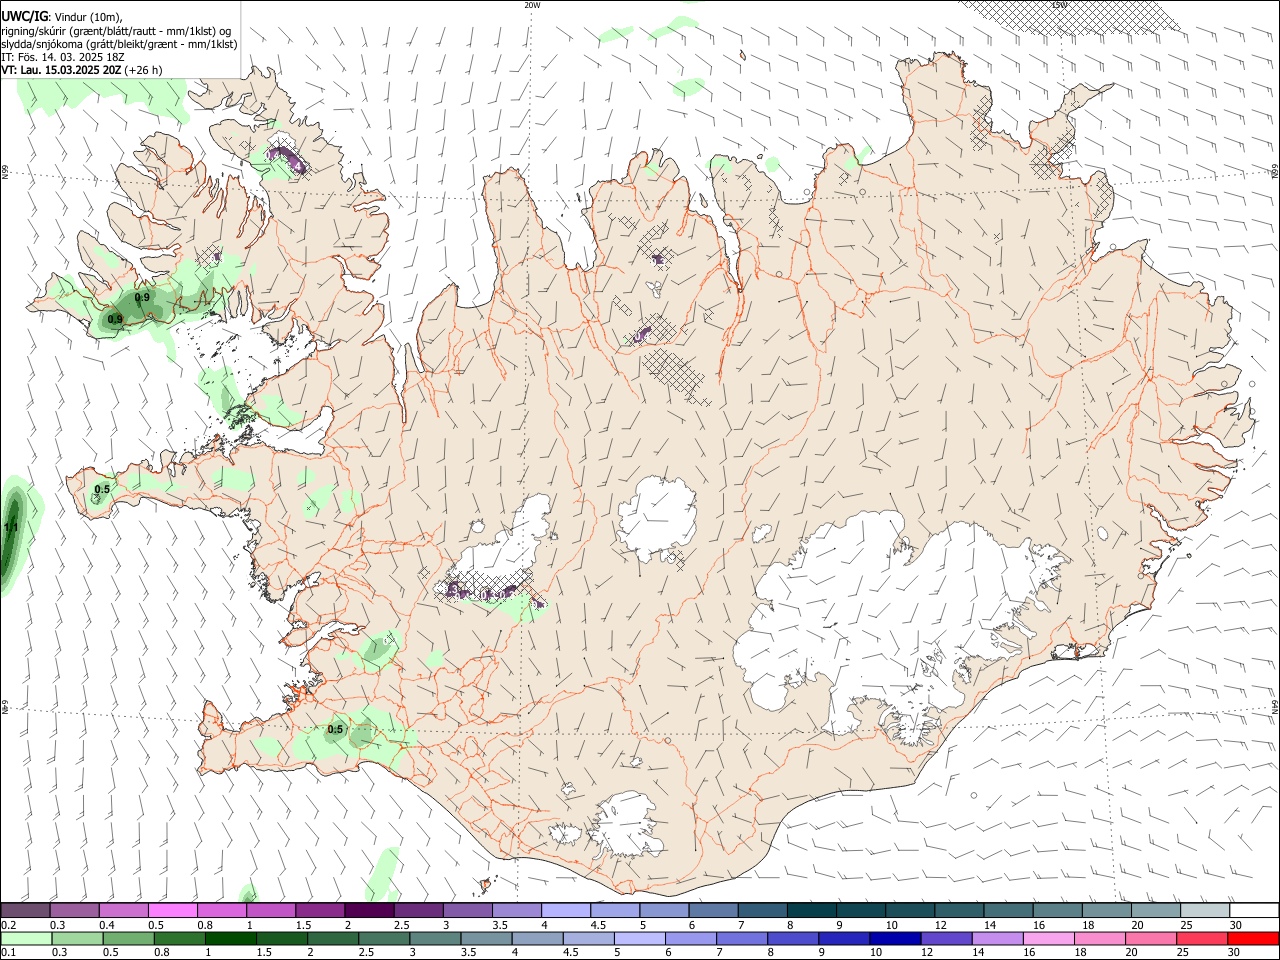Click the white Mýrdalsjökull glacier near south coast
Viewport: 1280px width, 960px height.
pyautogui.click(x=628, y=825)
